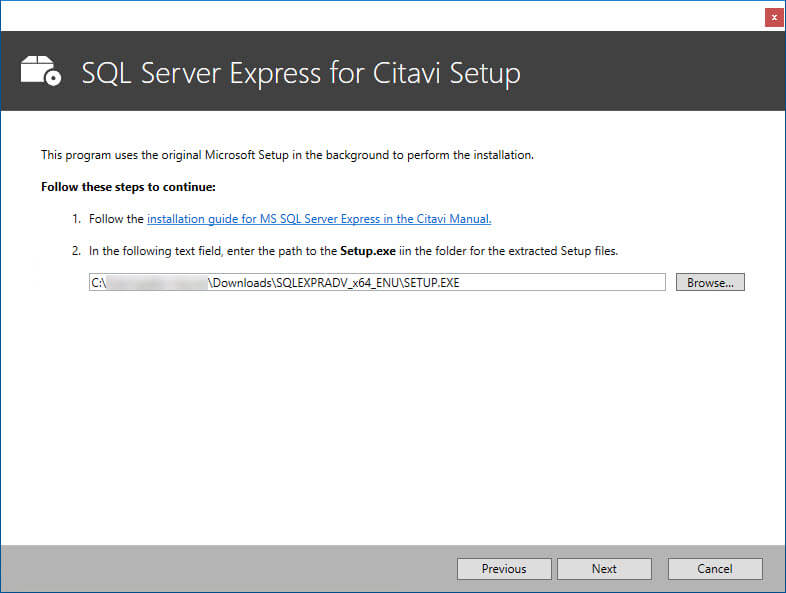Click the step number 1 list marker
This screenshot has width=786, height=593.
coord(76,219)
